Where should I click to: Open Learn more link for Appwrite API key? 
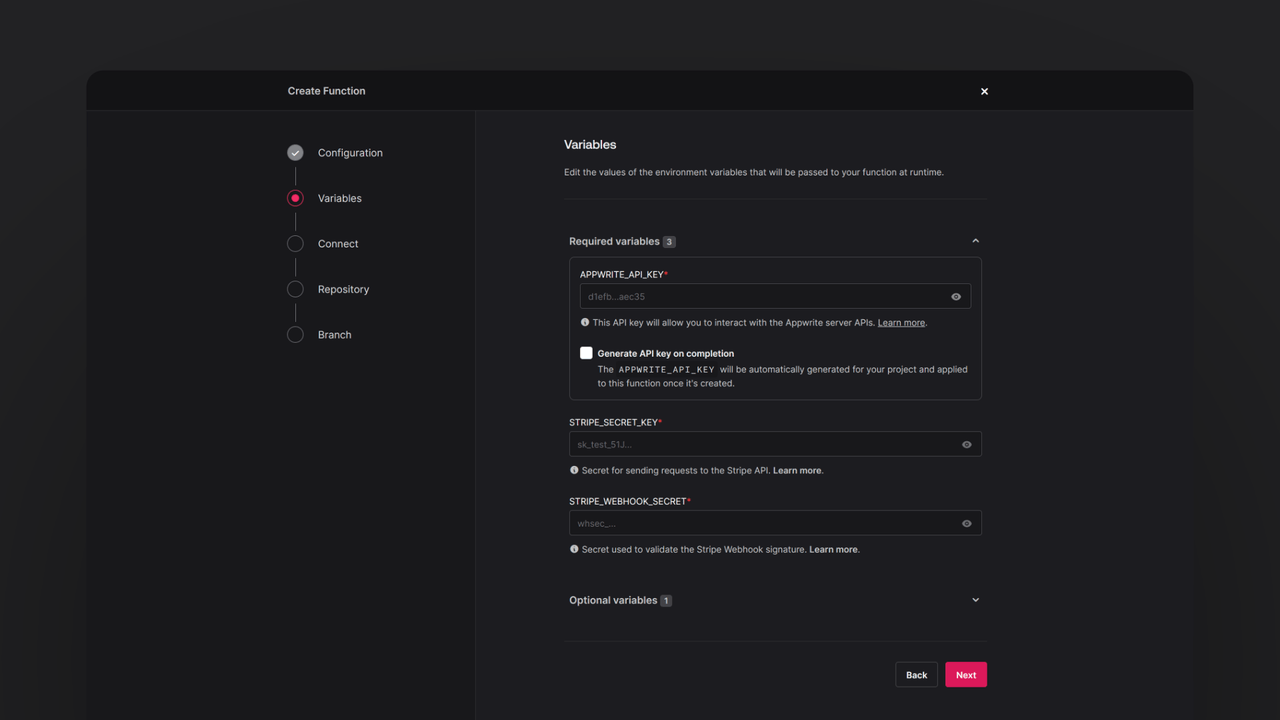[x=901, y=323]
